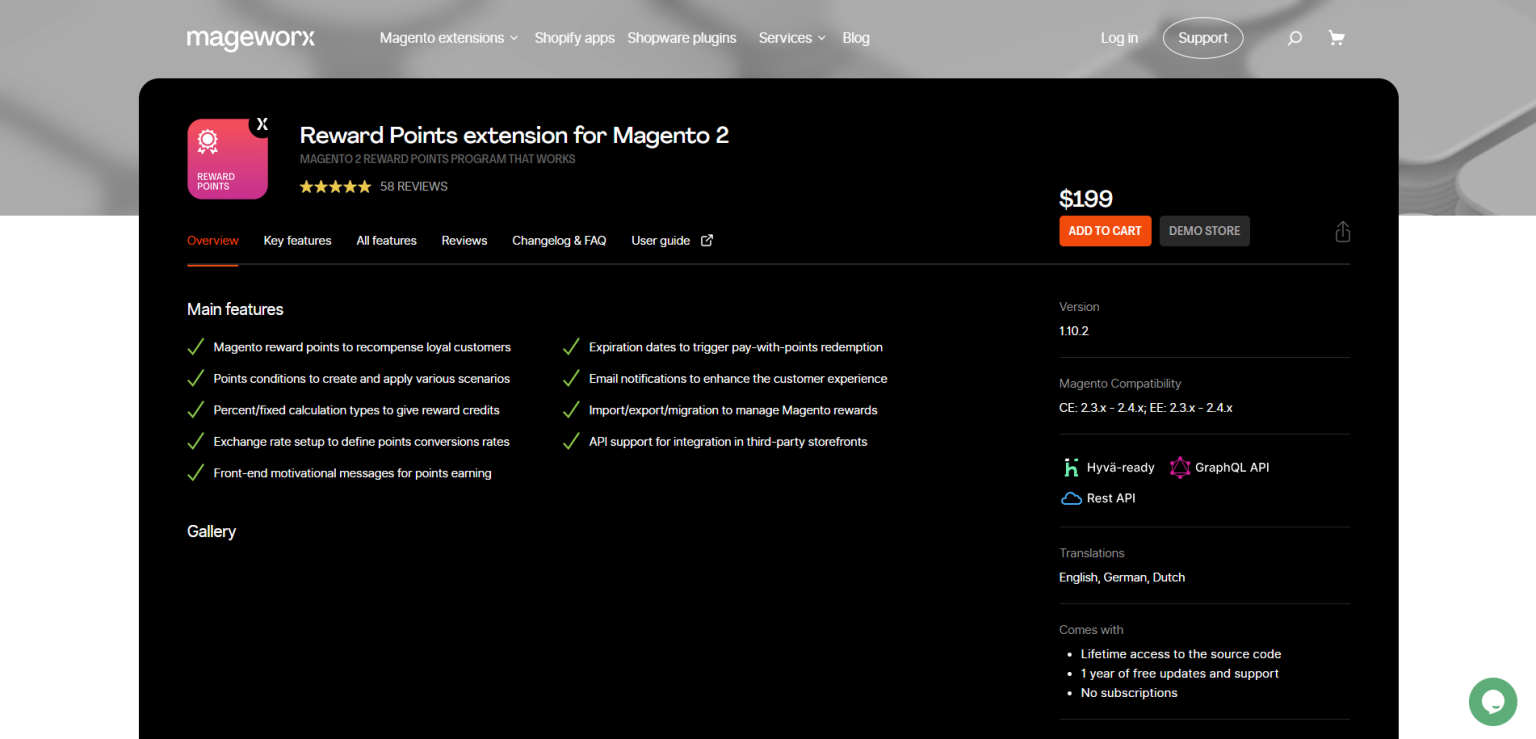Viewport: 1536px width, 739px height.
Task: Click the share icon beside Demo Store
Action: 1342,231
